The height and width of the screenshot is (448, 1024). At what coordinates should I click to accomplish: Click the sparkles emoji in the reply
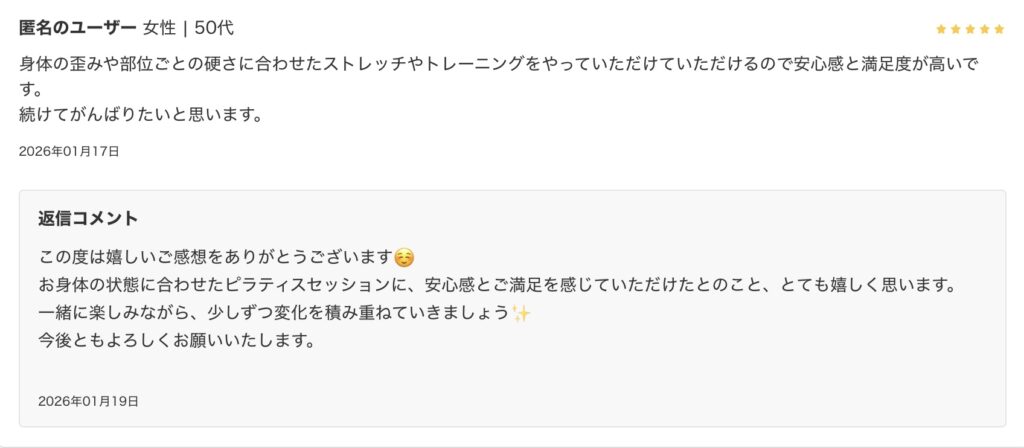click(520, 314)
